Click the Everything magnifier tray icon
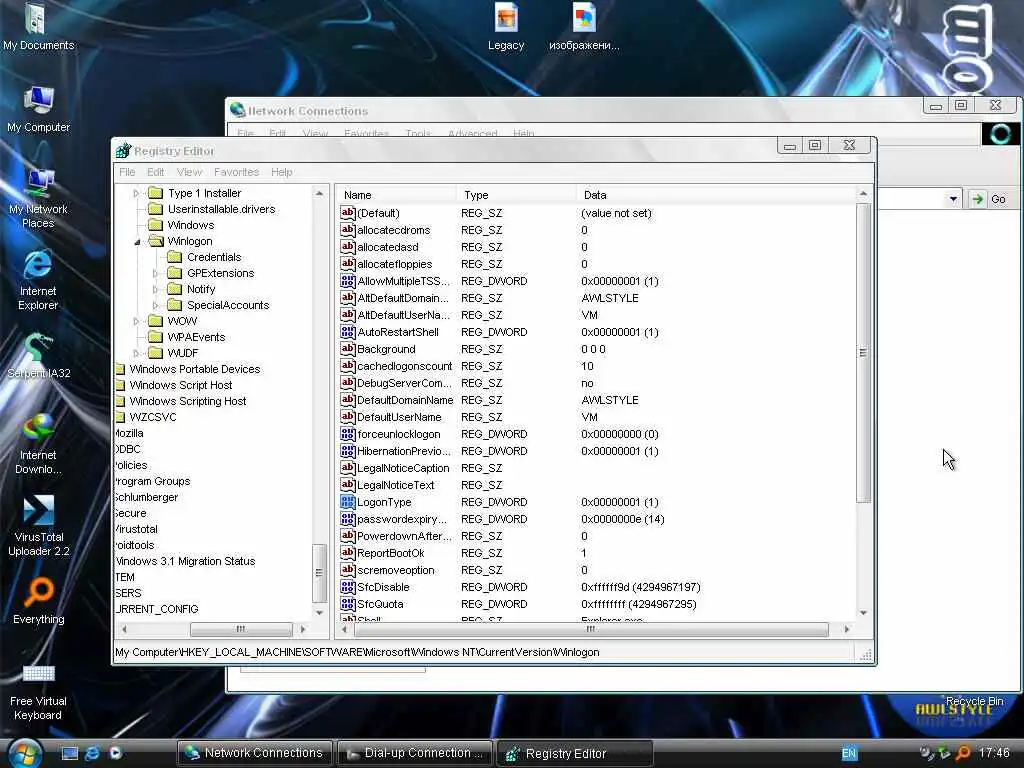The height and width of the screenshot is (768, 1024). click(x=963, y=753)
